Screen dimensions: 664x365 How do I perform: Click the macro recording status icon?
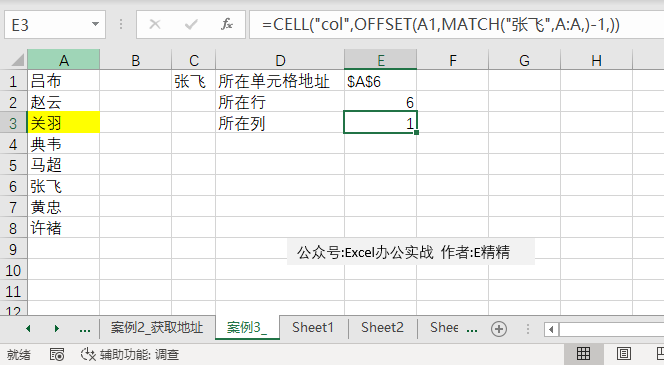point(57,354)
